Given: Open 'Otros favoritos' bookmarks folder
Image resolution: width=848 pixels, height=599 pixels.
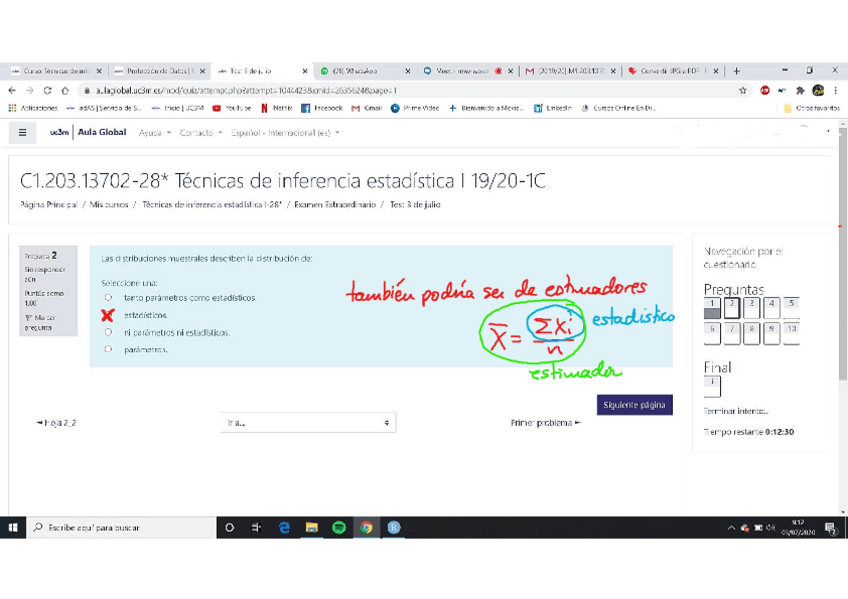Looking at the screenshot, I should pyautogui.click(x=812, y=108).
